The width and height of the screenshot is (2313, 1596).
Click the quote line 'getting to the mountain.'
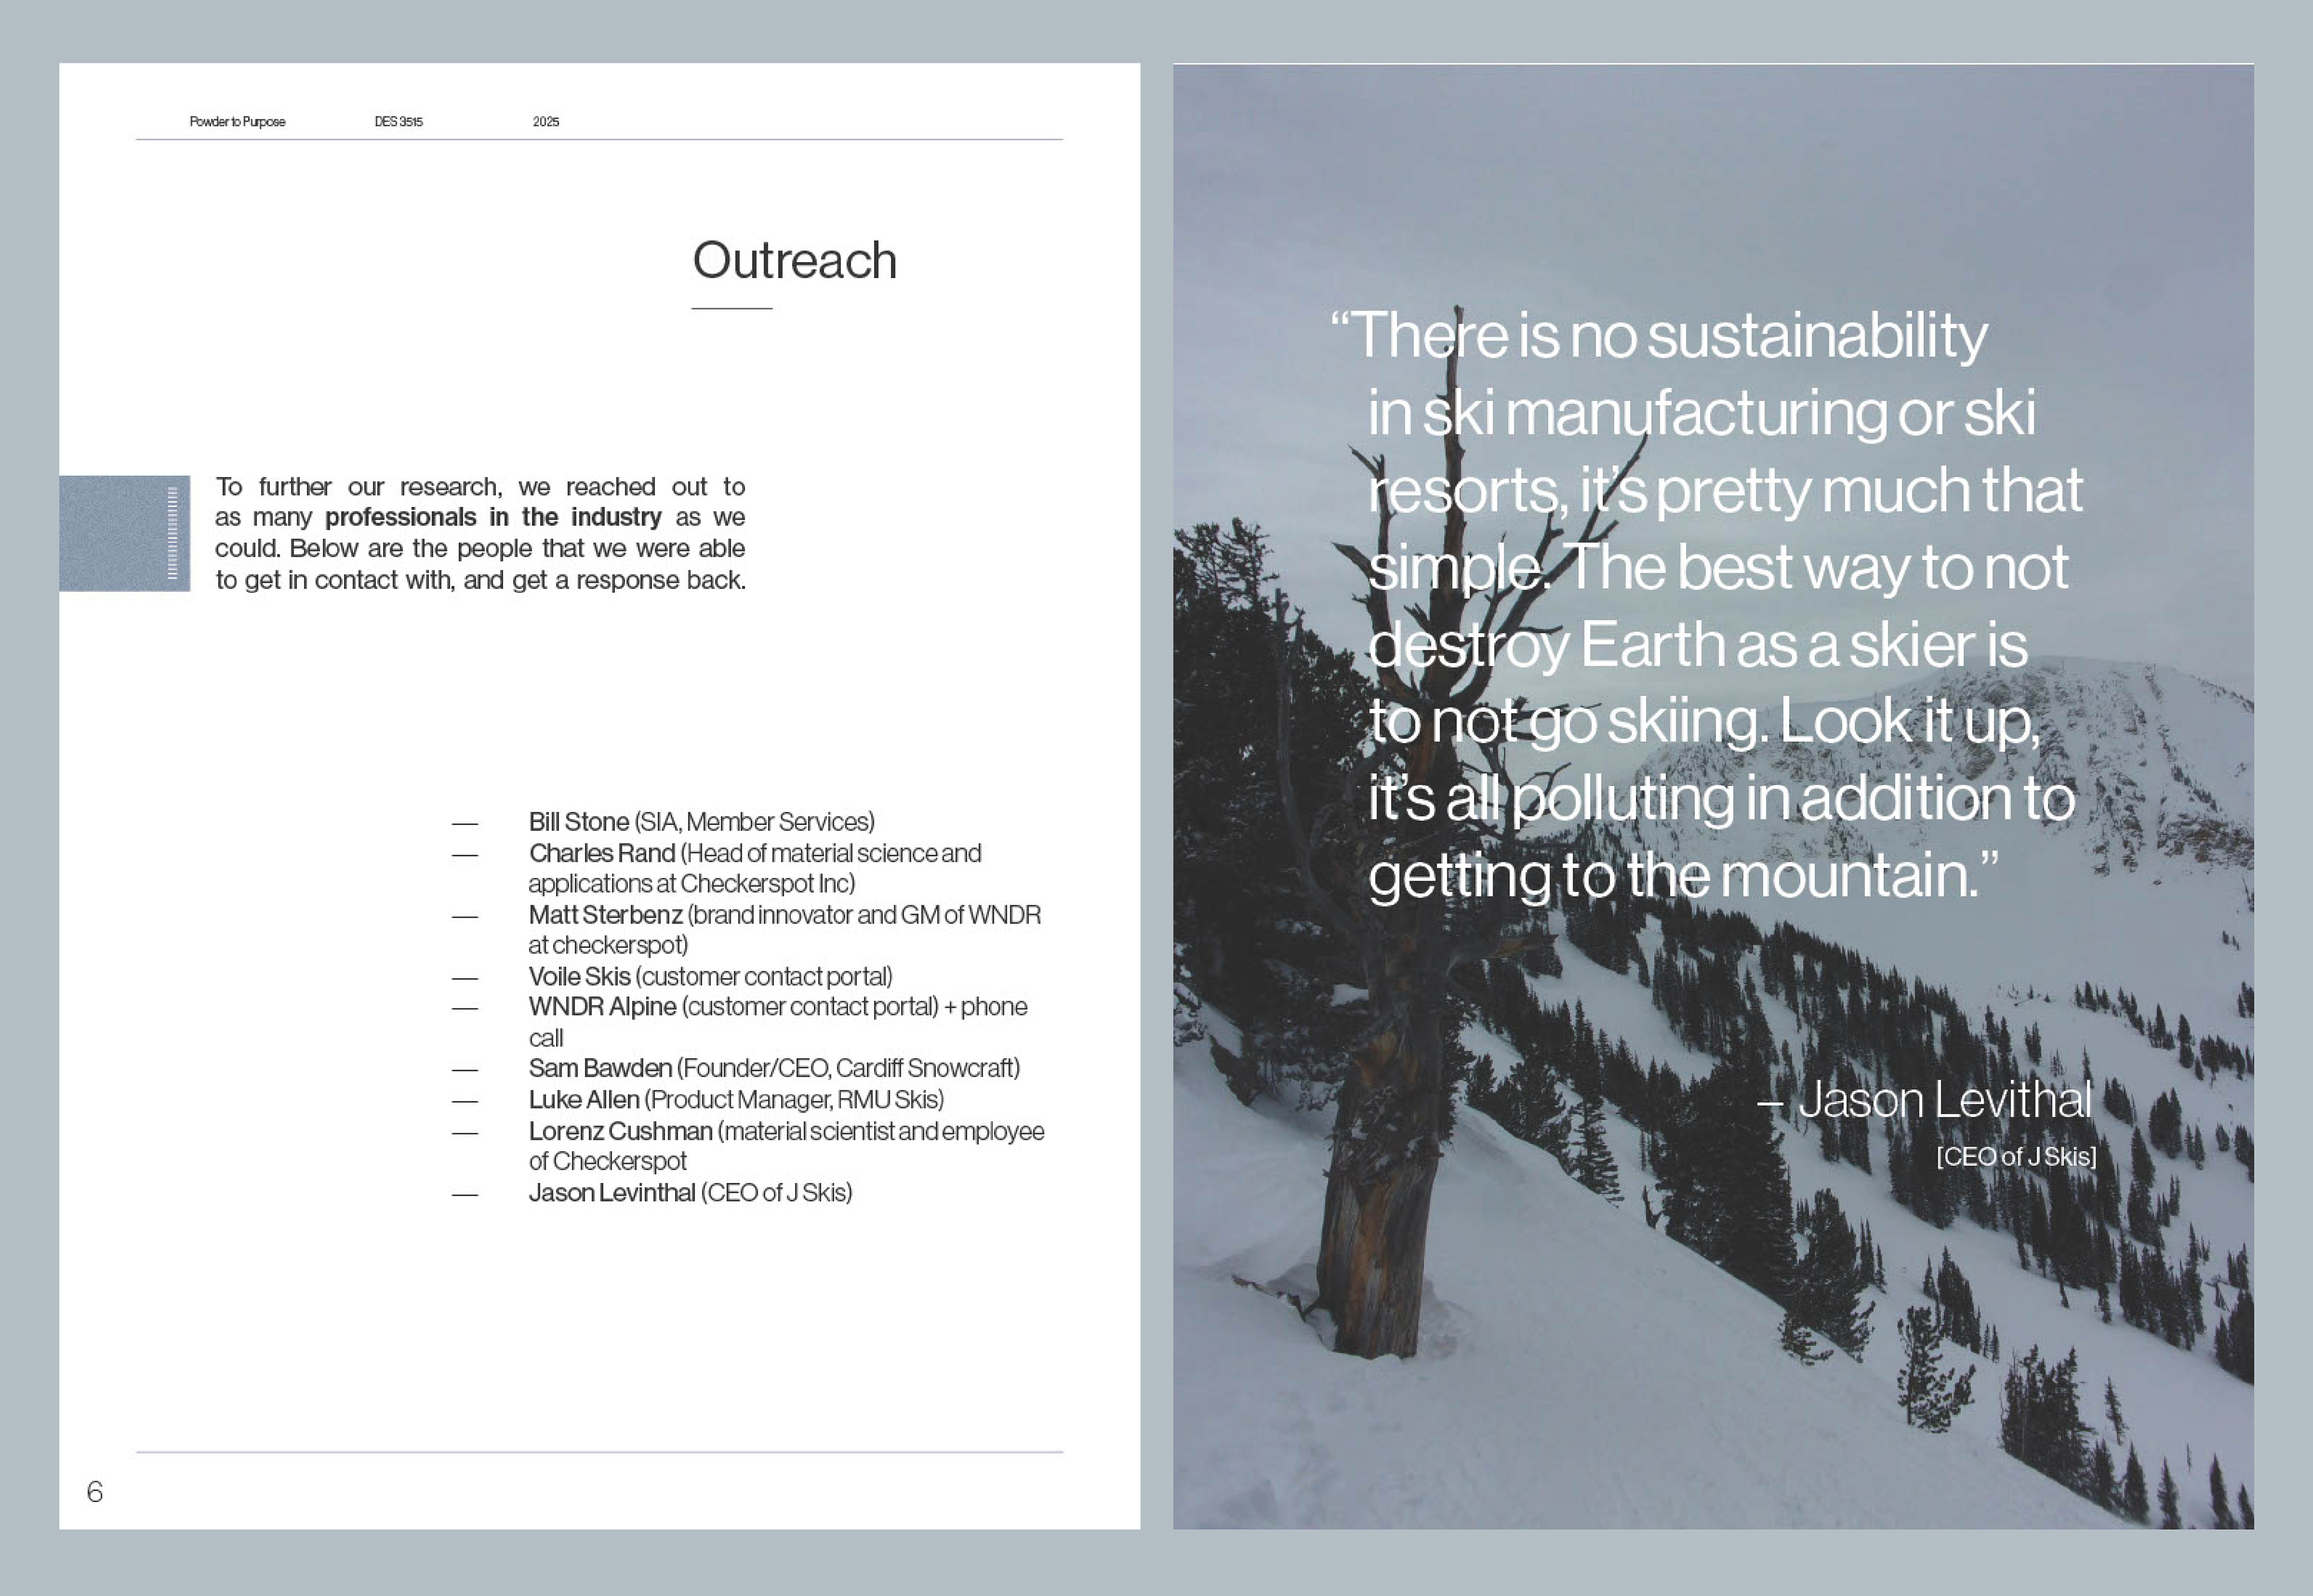[1683, 876]
